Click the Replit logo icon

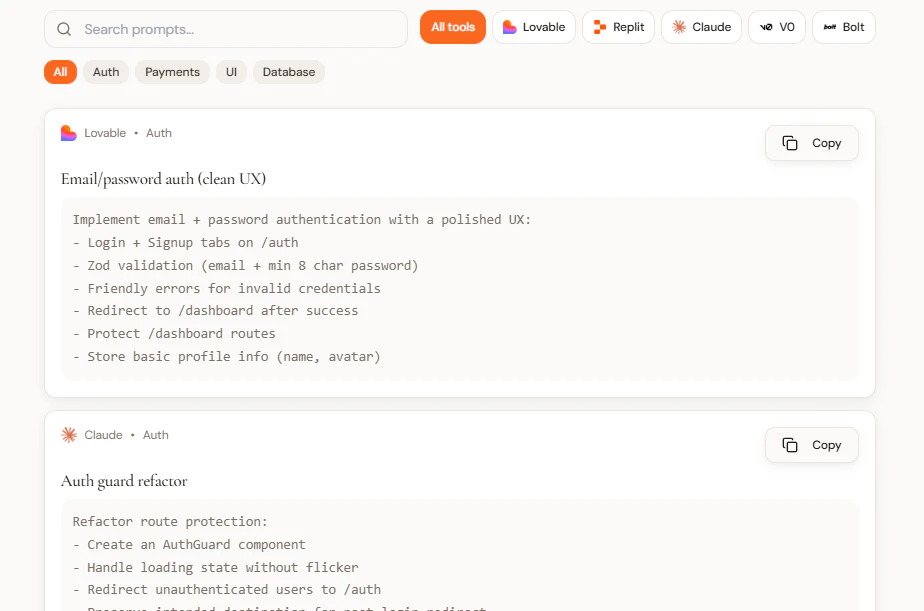tap(596, 27)
